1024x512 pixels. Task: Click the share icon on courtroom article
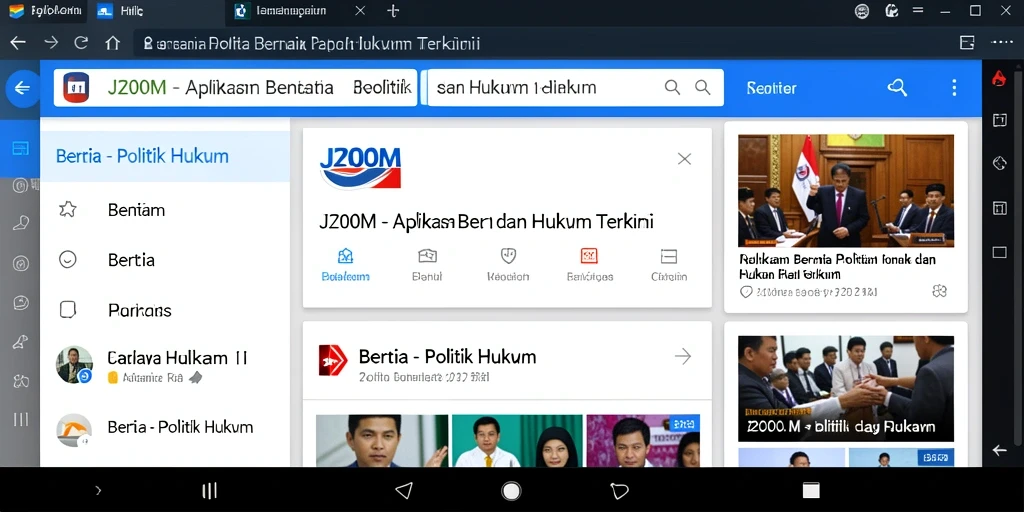(939, 291)
